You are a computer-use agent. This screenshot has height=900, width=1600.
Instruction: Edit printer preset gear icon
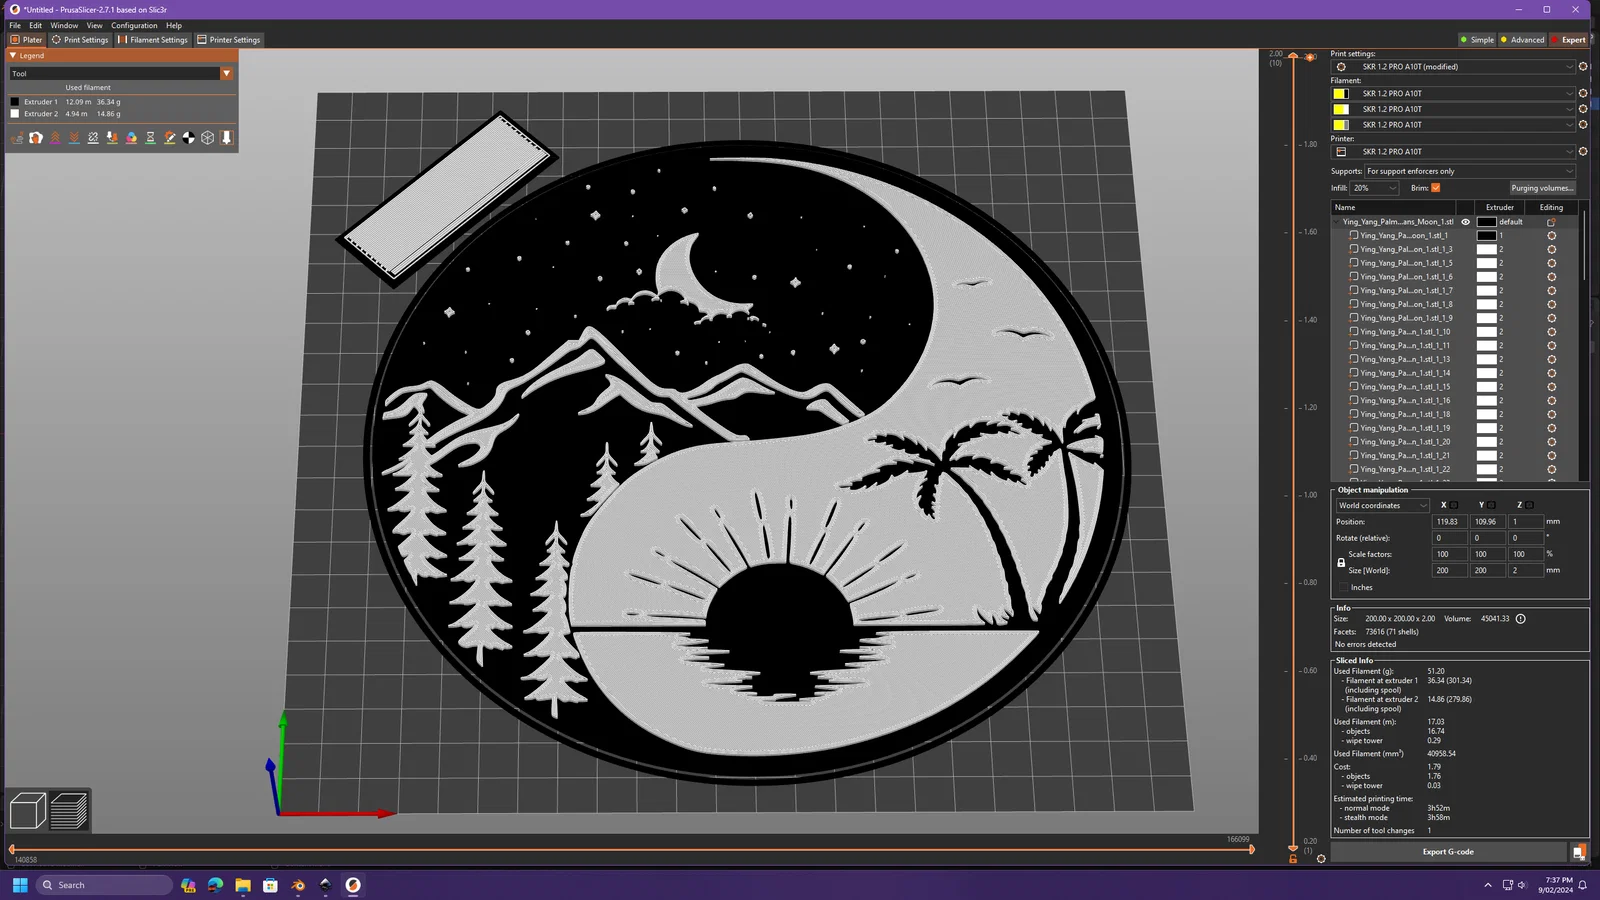tap(1583, 152)
